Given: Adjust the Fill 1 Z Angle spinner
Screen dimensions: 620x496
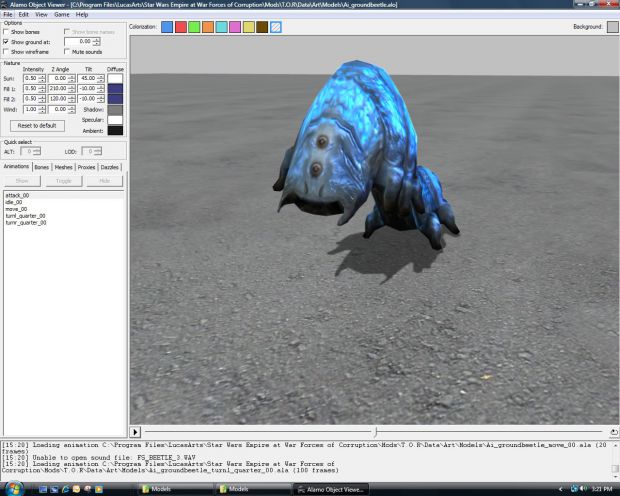Looking at the screenshot, I should 62,89.
